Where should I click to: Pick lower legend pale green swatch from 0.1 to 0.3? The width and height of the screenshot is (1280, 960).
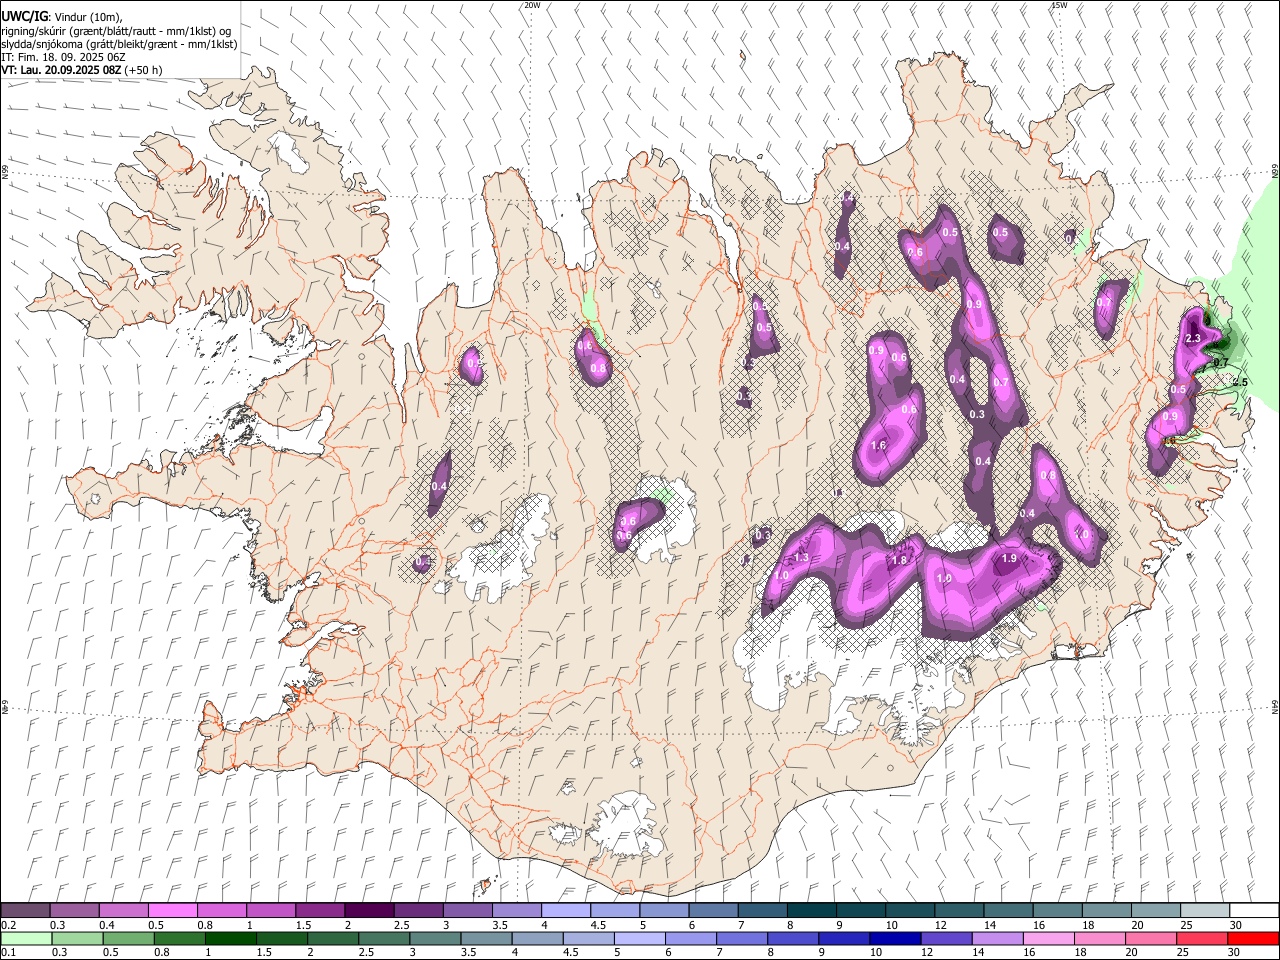(26, 939)
